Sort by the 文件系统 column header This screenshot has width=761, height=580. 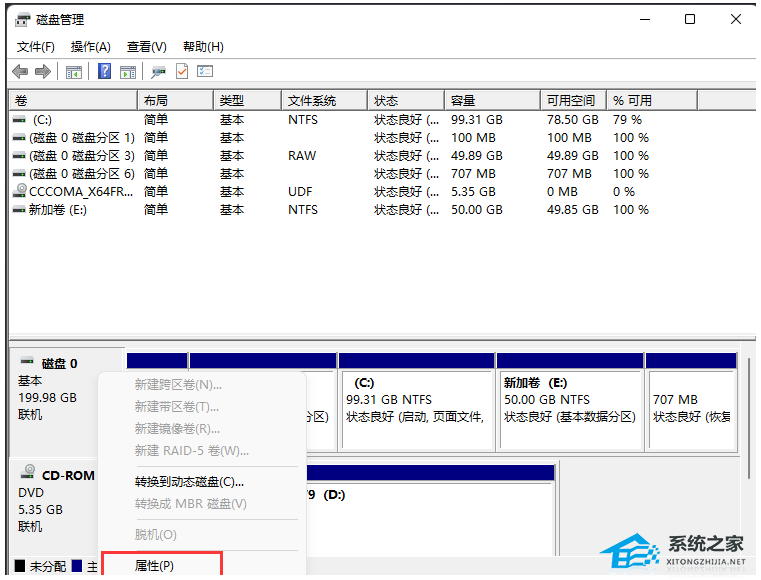tap(324, 100)
